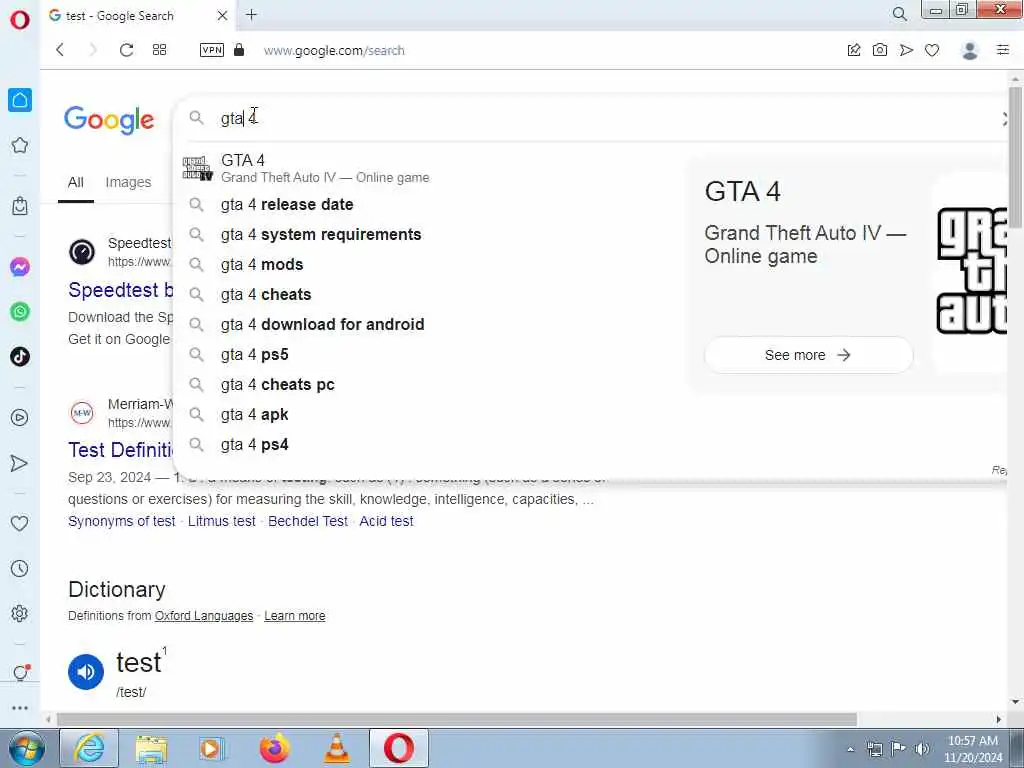Open sidebar three-dots more options
Viewport: 1024px width, 768px height.
click(20, 708)
